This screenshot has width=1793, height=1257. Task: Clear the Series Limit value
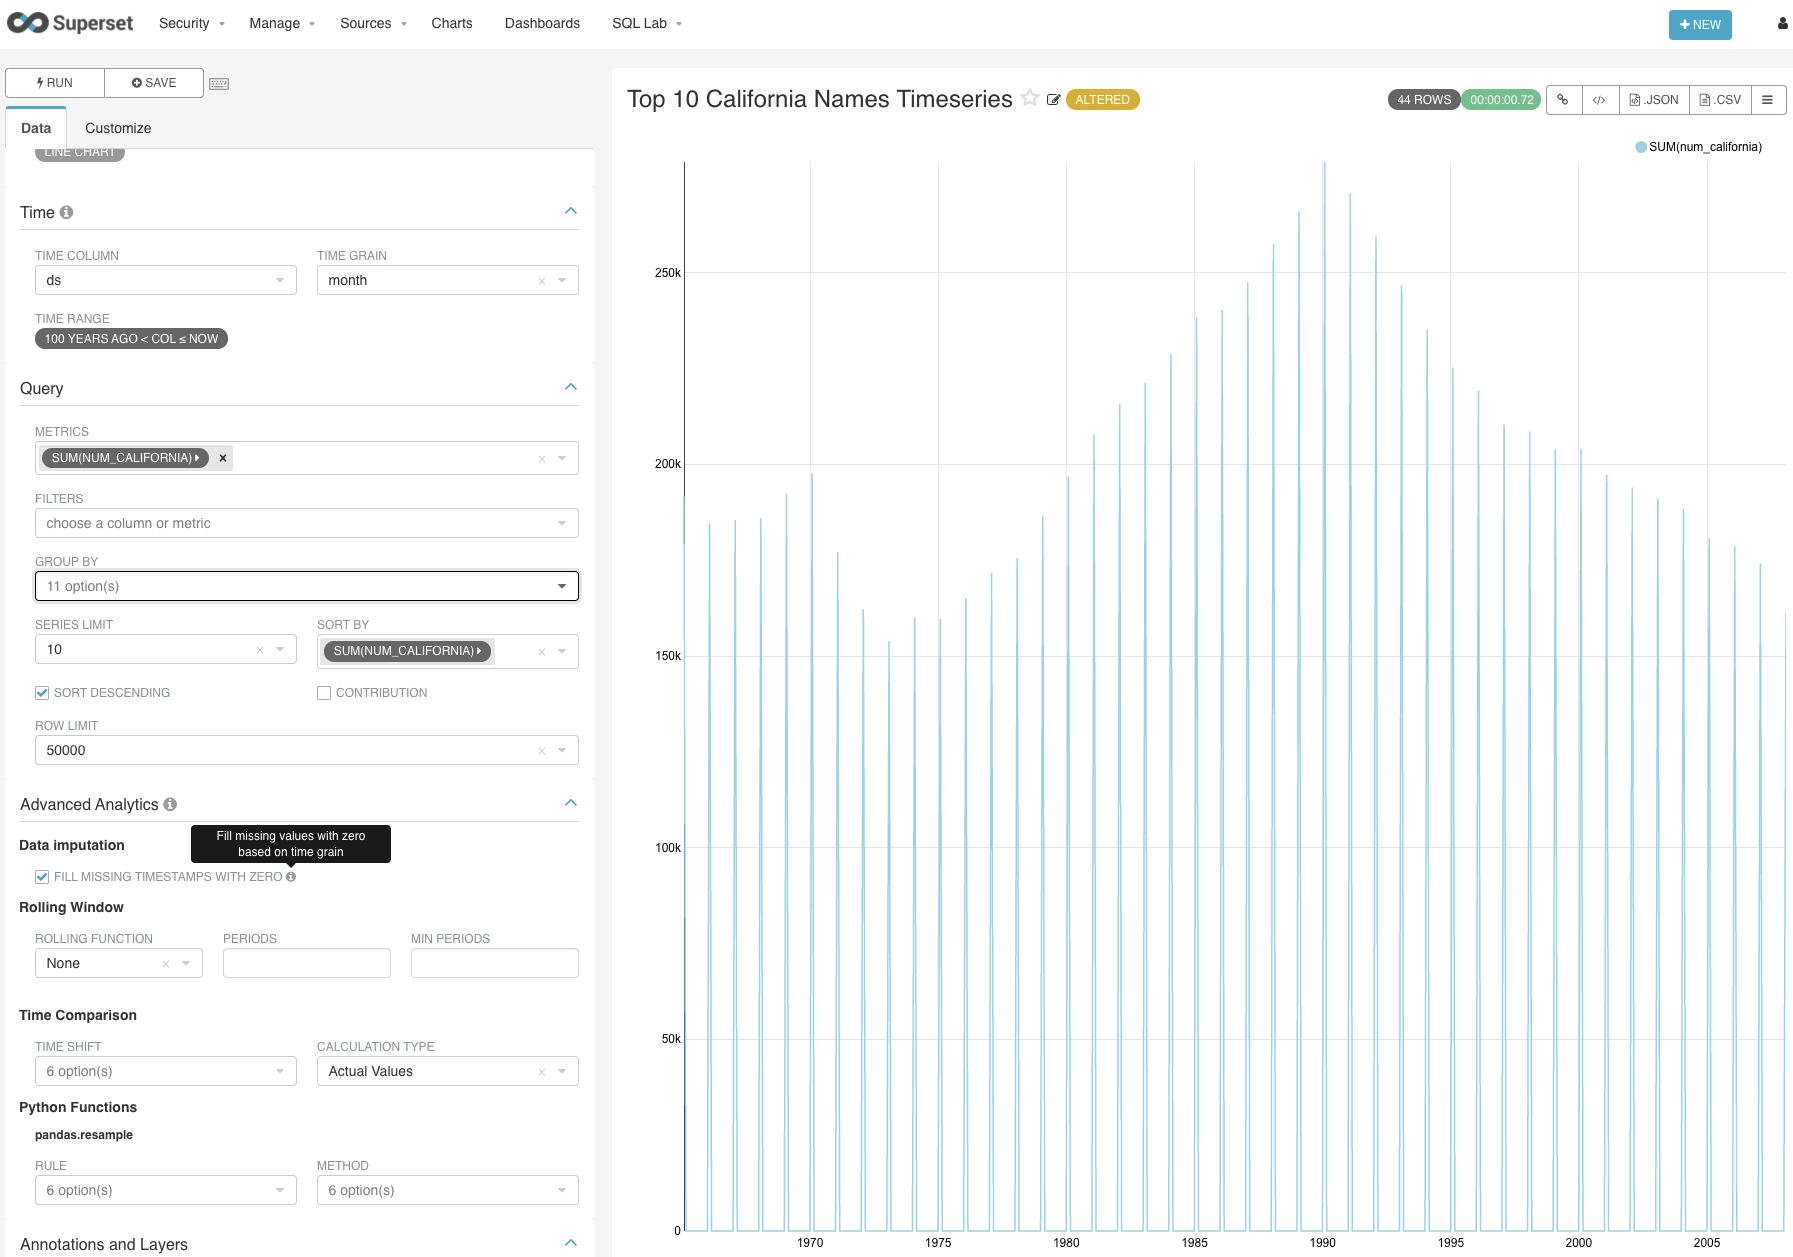coord(260,650)
